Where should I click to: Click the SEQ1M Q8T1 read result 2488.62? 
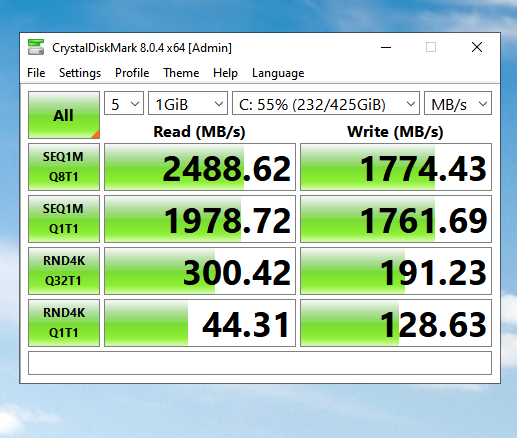click(200, 167)
